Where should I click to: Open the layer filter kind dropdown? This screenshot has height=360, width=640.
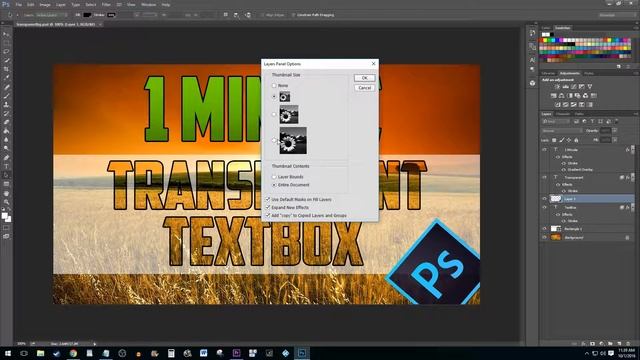pos(556,121)
